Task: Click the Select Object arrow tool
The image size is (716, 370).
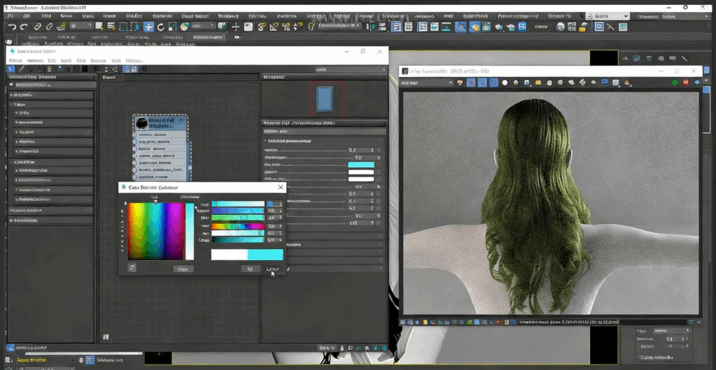Action: click(99, 26)
